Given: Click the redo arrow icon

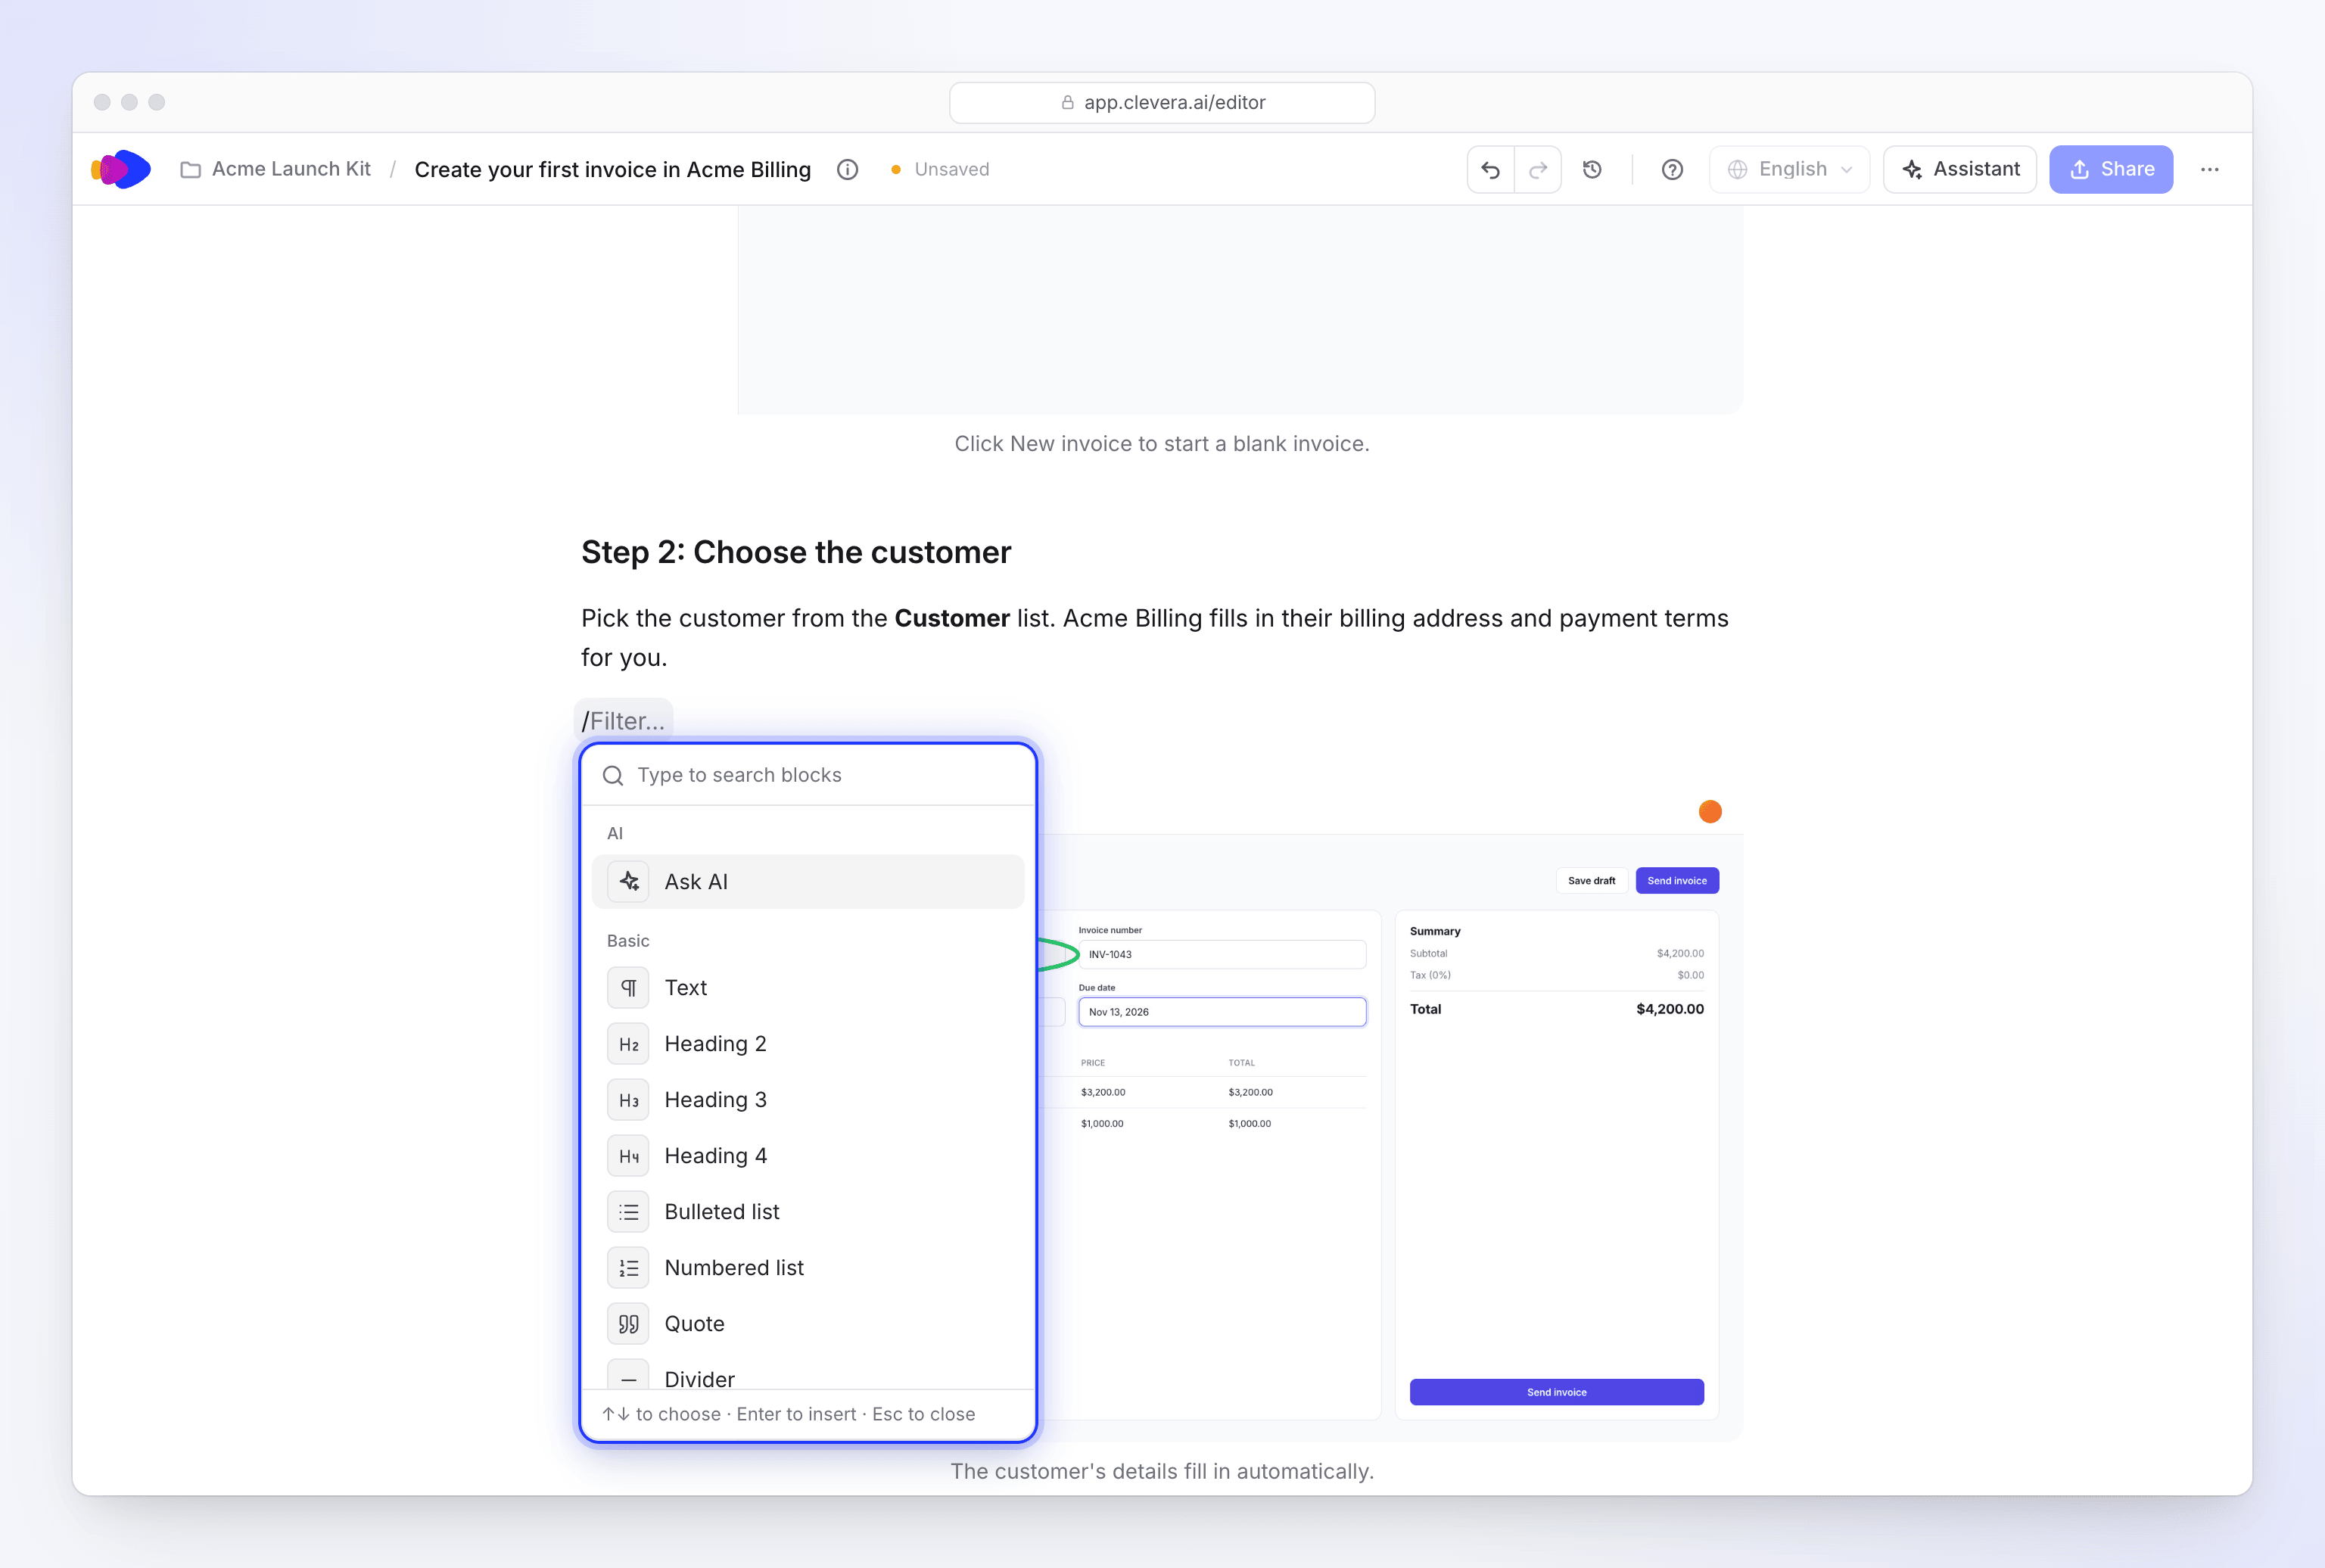Looking at the screenshot, I should click(x=1538, y=169).
